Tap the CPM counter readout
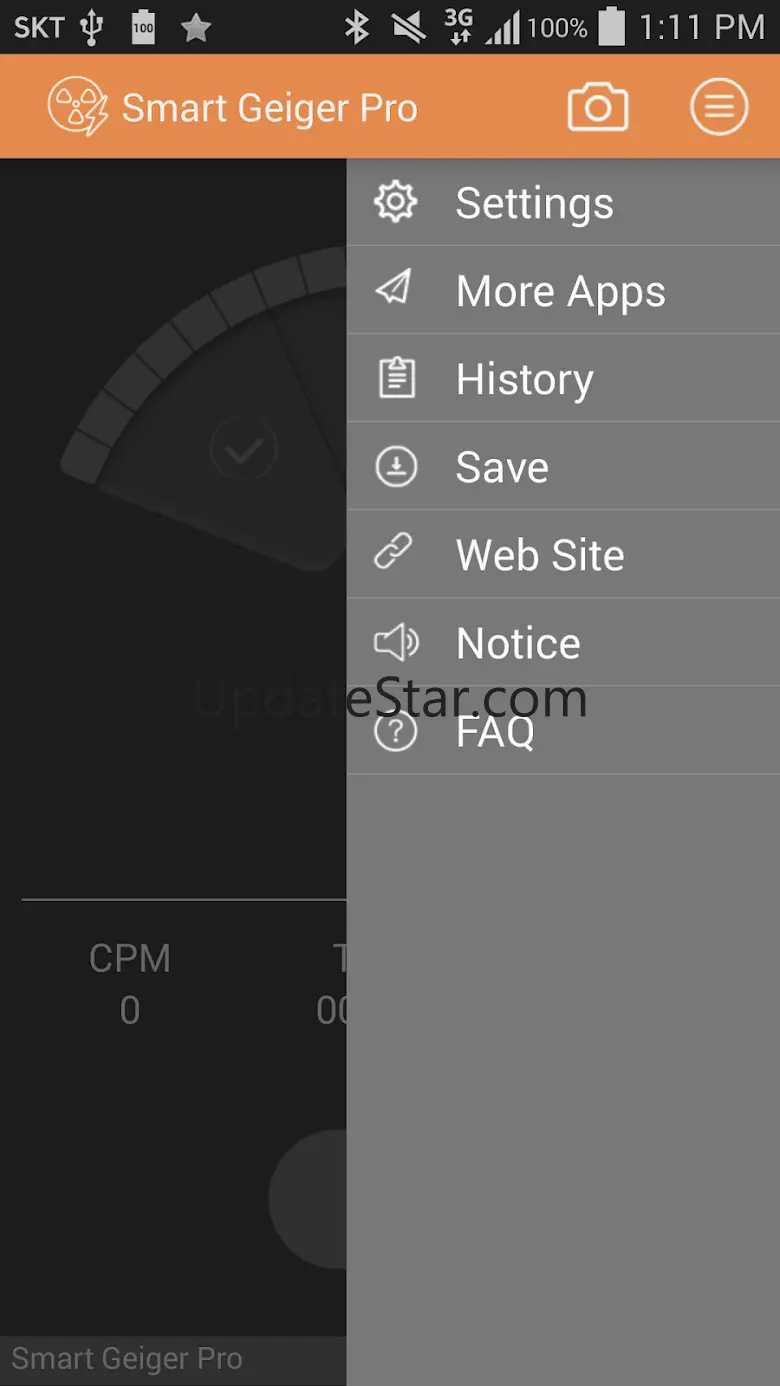780x1386 pixels. [x=130, y=984]
